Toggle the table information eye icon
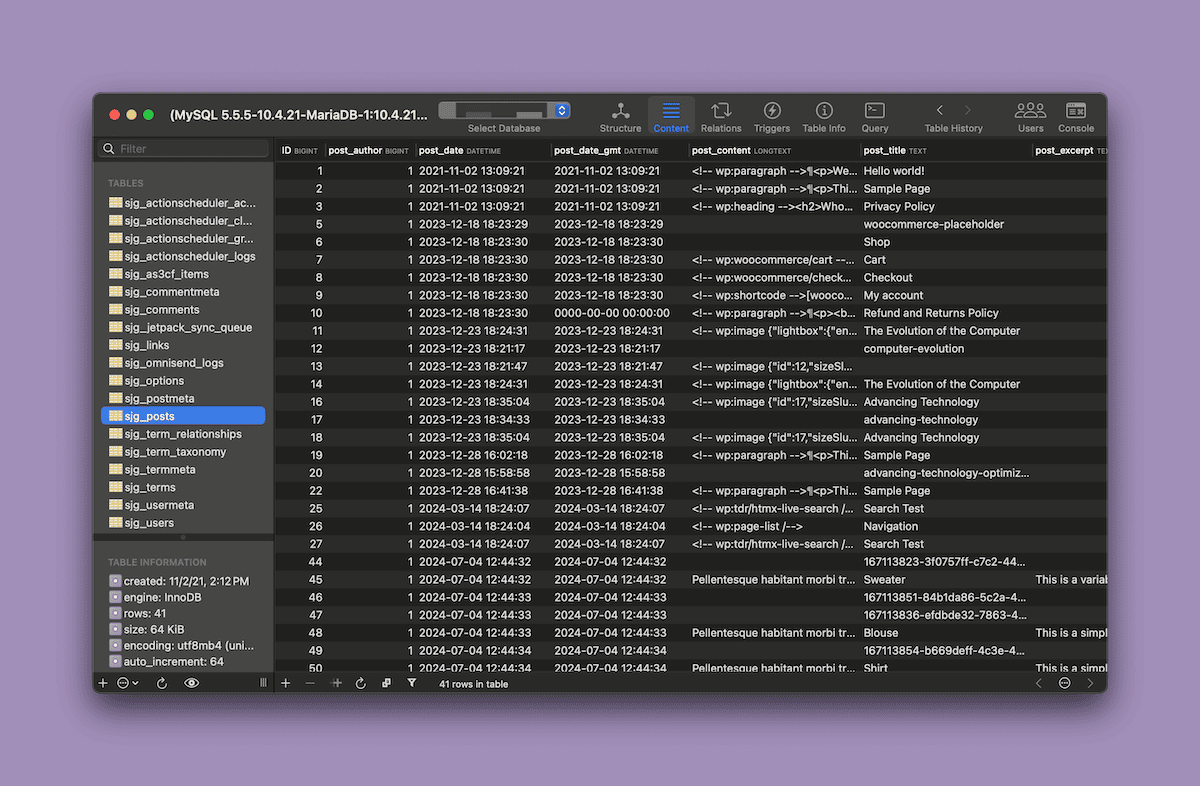The width and height of the screenshot is (1200, 786). point(192,683)
